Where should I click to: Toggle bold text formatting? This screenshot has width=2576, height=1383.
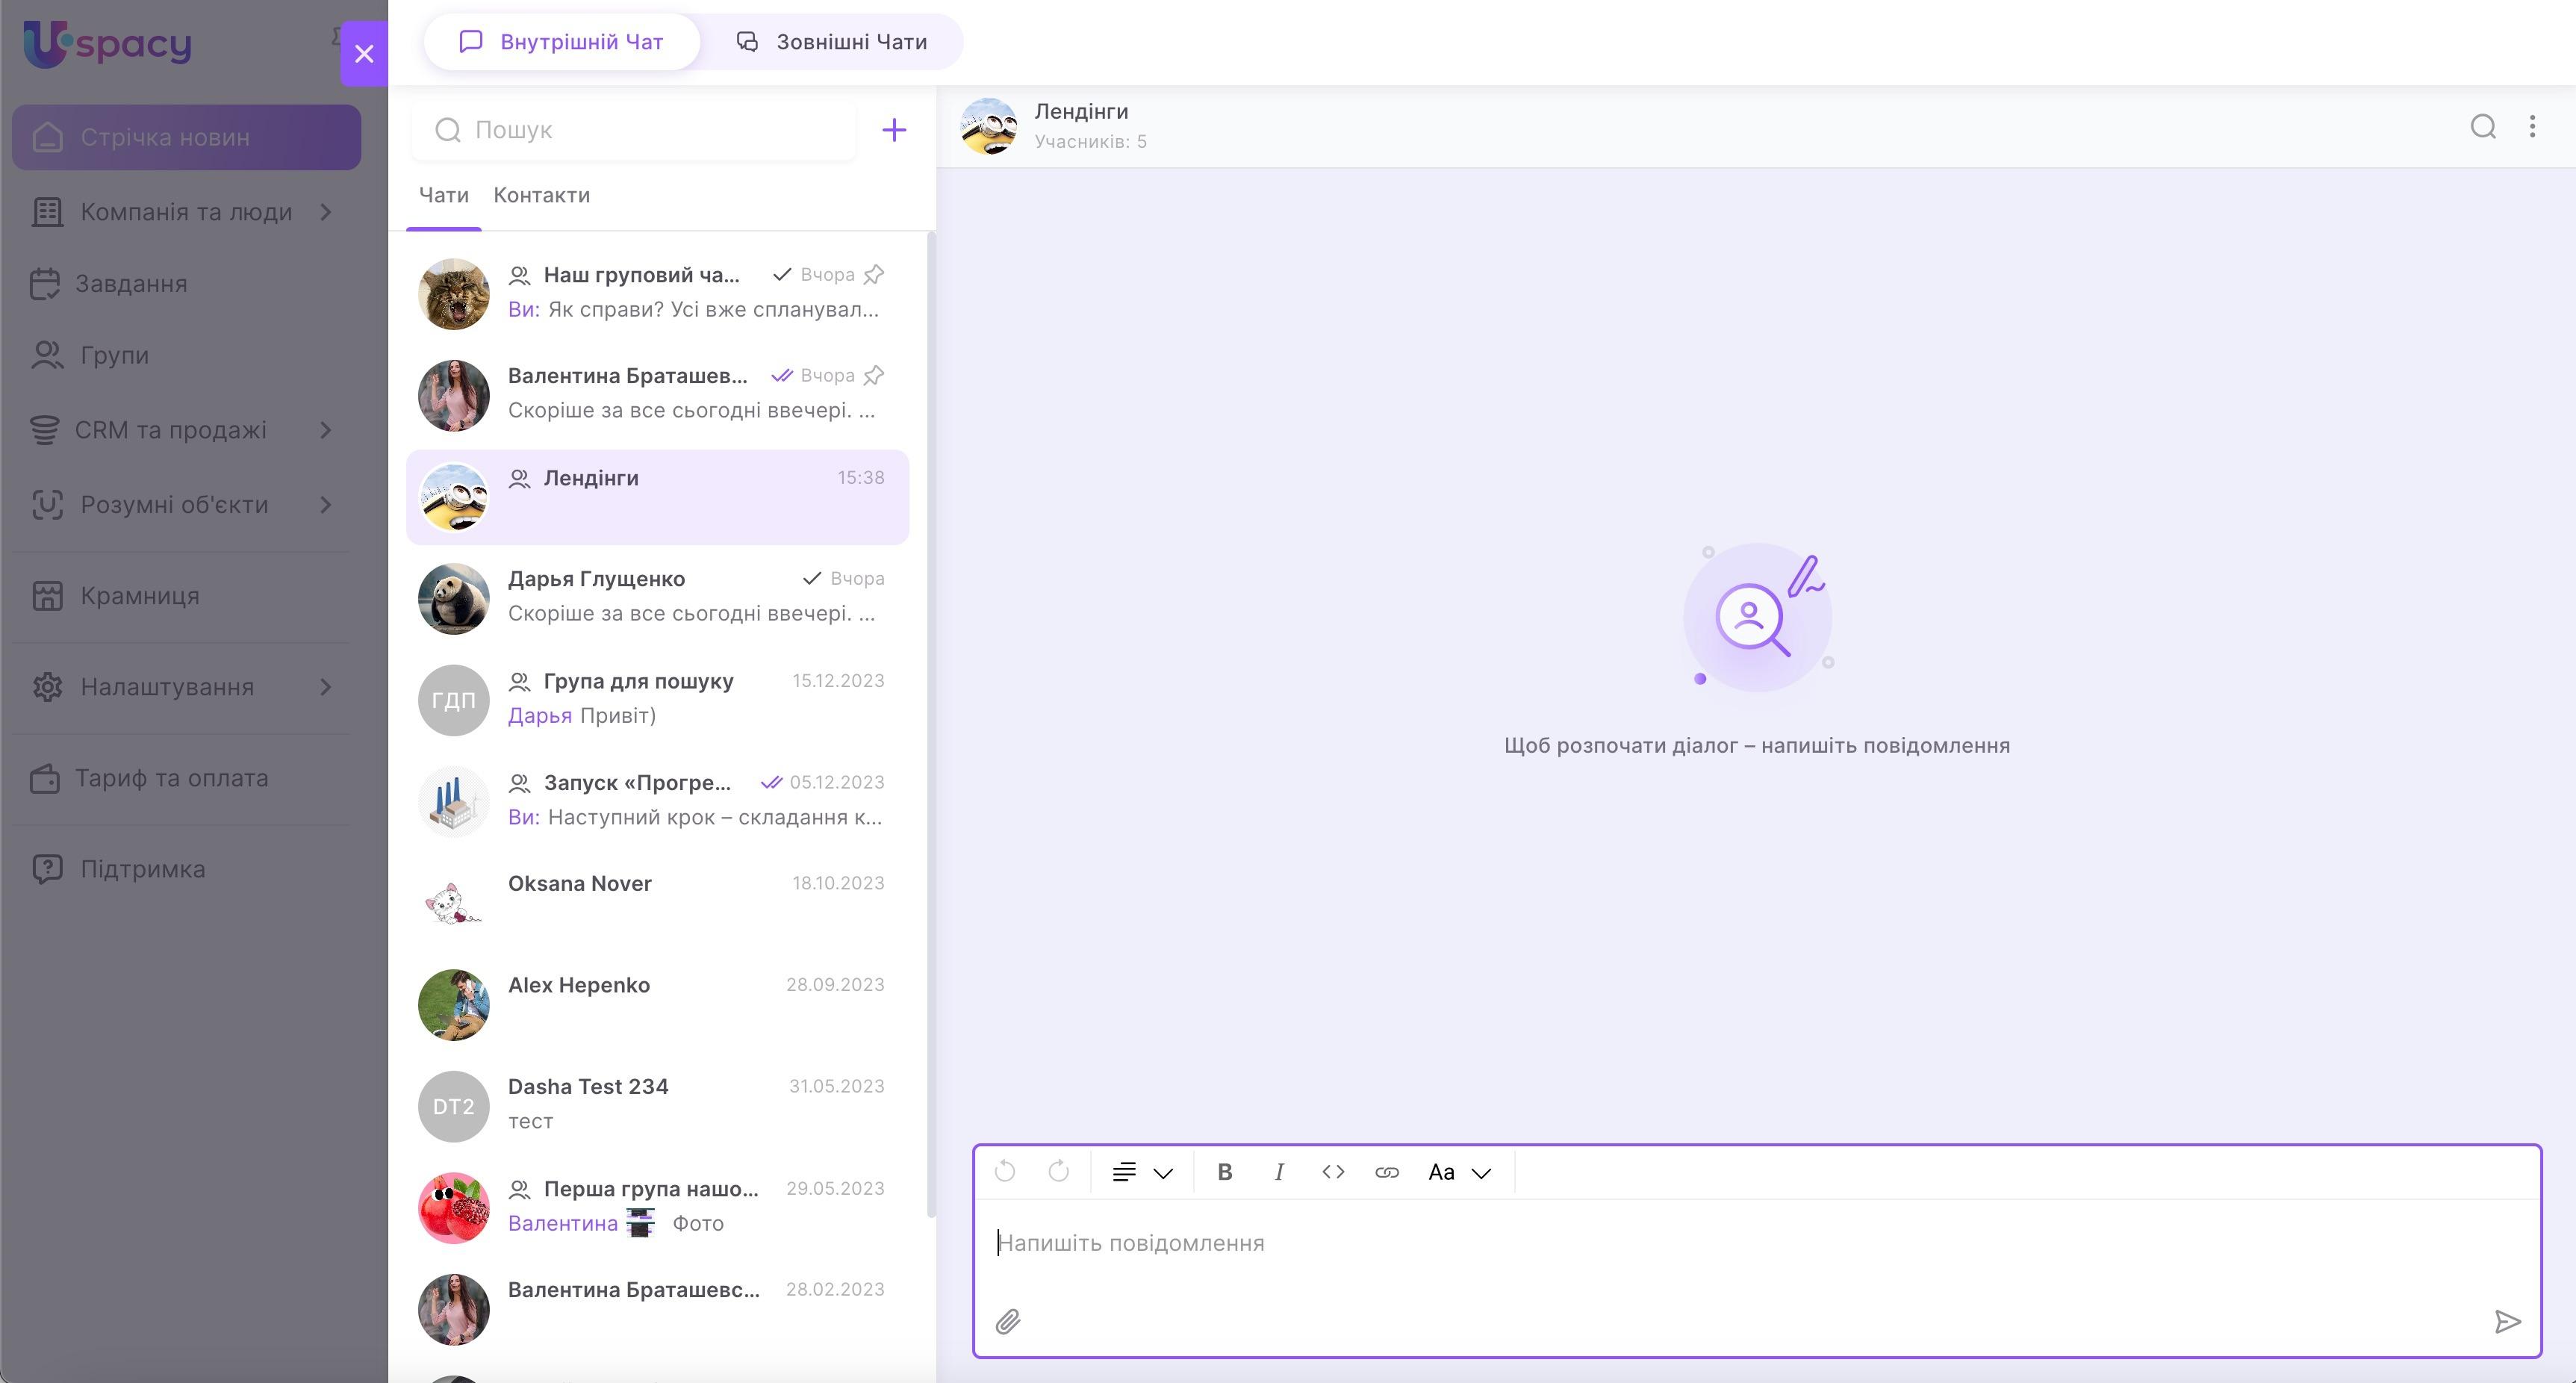click(1224, 1172)
